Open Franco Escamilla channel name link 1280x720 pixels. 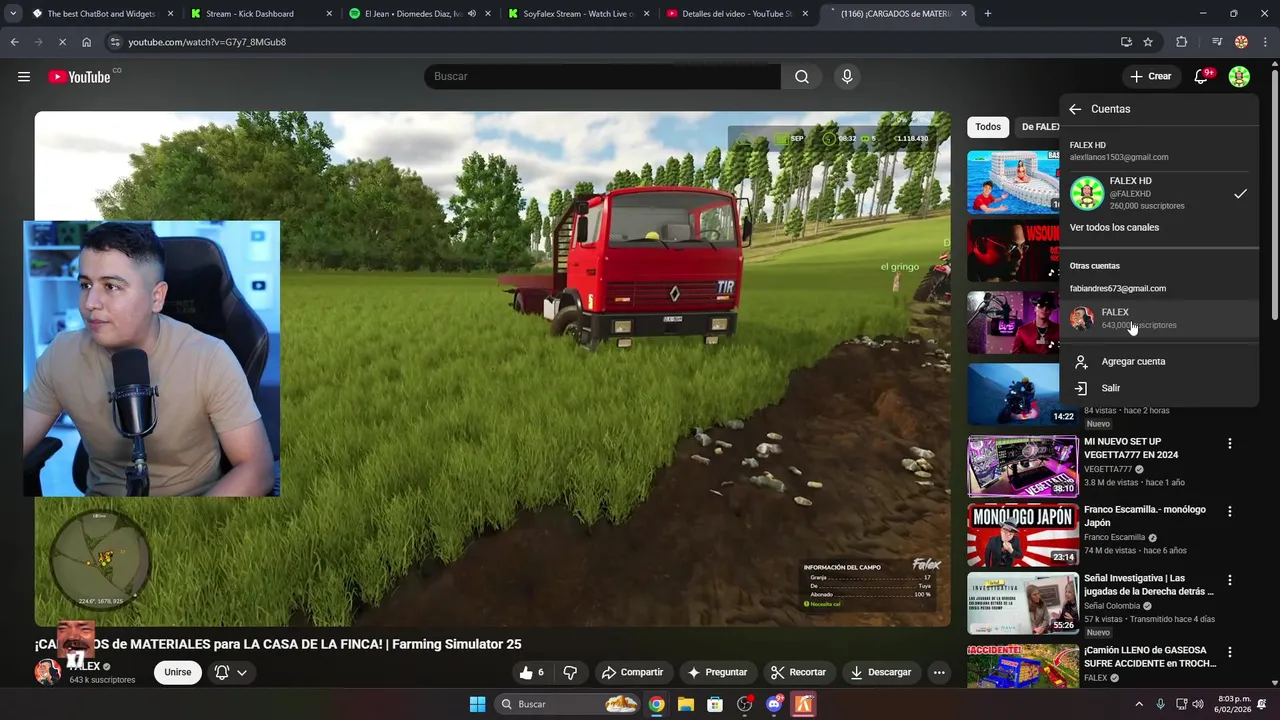[1115, 537]
